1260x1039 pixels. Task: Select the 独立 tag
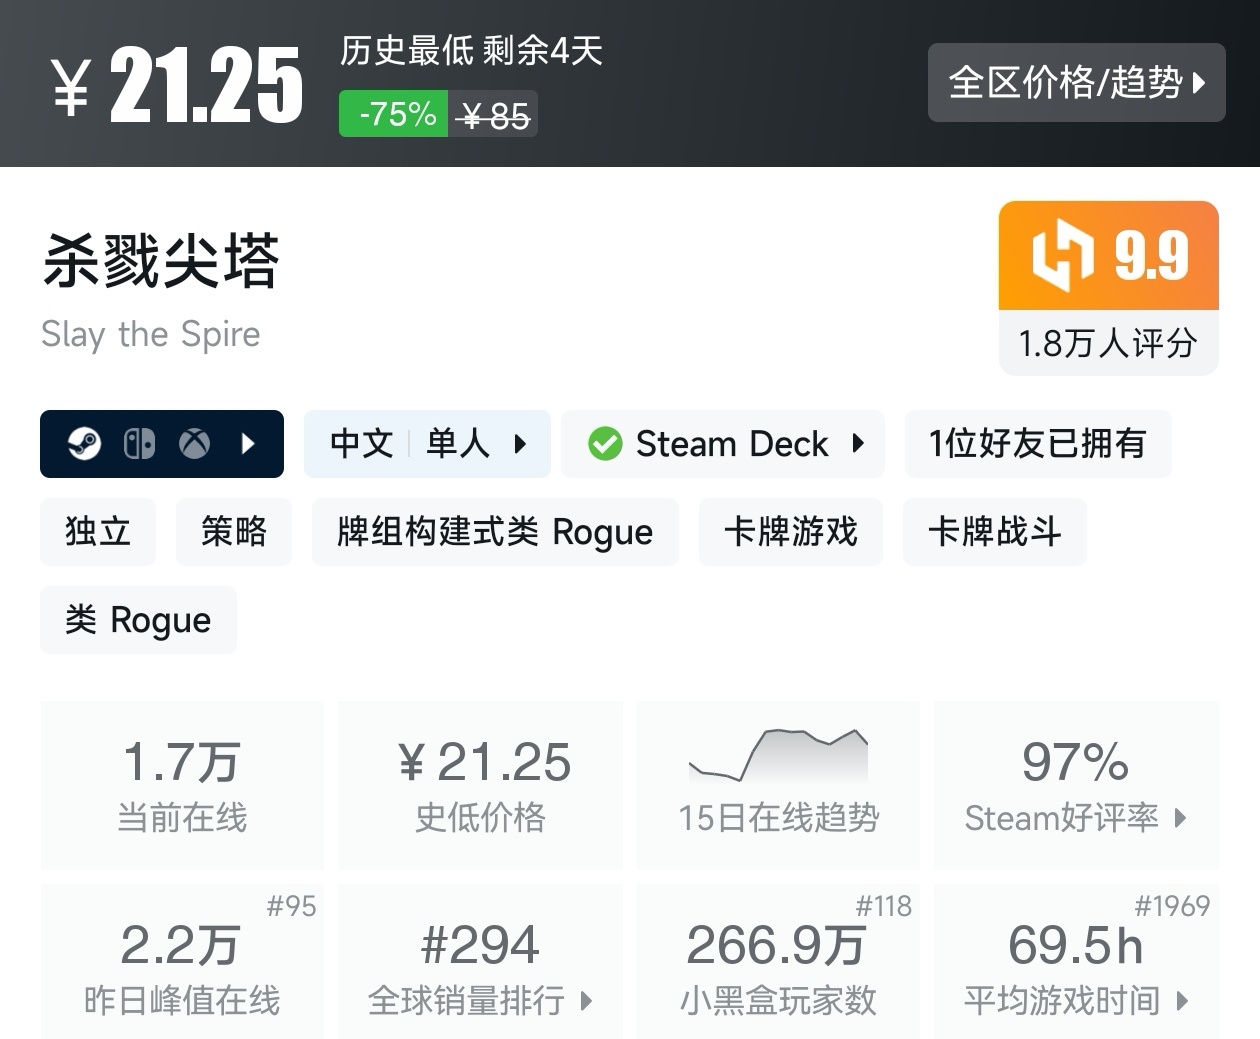tap(97, 532)
